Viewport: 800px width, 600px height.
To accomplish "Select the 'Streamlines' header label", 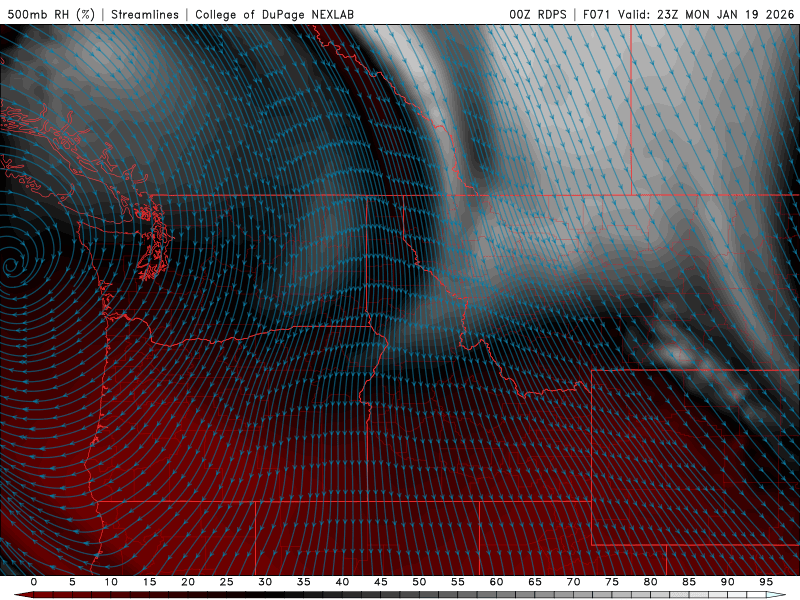I will point(145,14).
